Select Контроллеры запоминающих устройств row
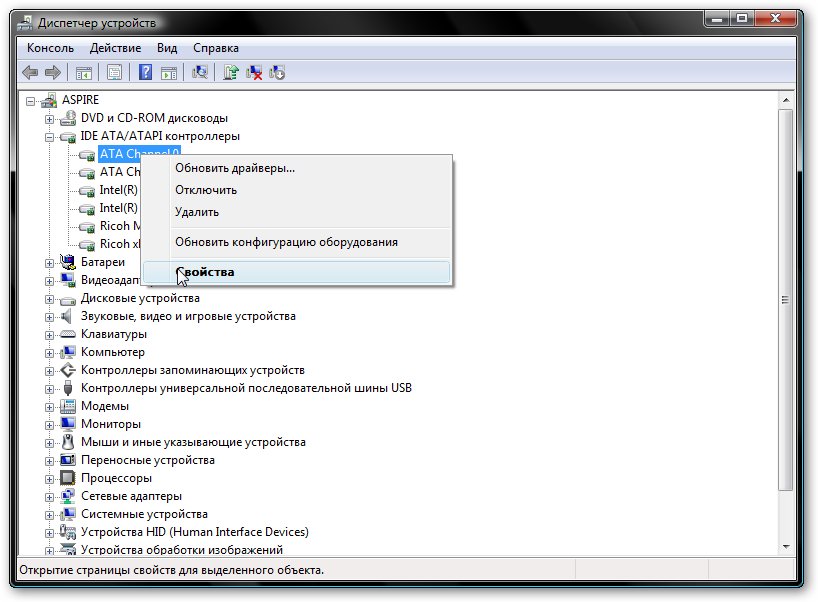The height and width of the screenshot is (602, 818). click(x=193, y=370)
